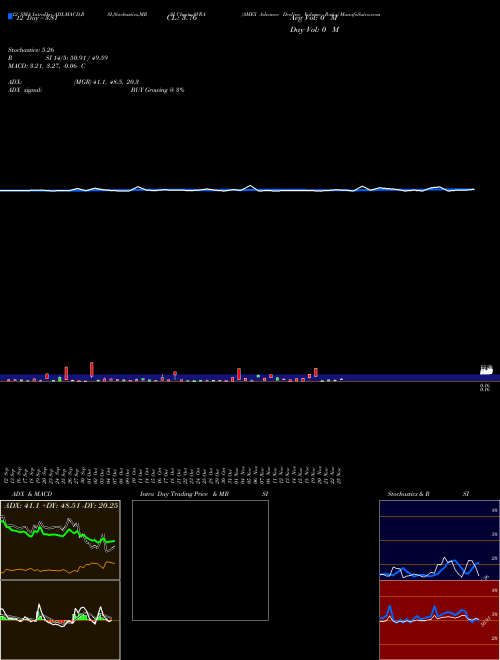Screen dimensions: 500x660
Task: Click the 'ADX: 41.1 +DY: 48.51' header
Action: [x=61, y=506]
